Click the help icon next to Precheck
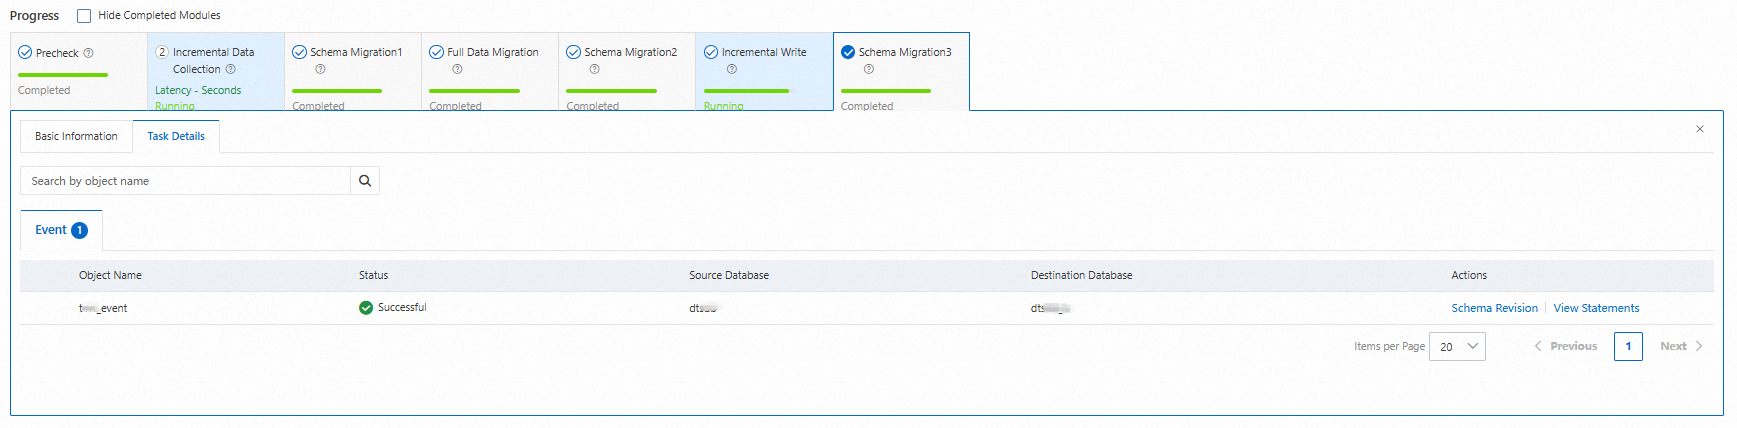The image size is (1737, 428). (x=89, y=53)
